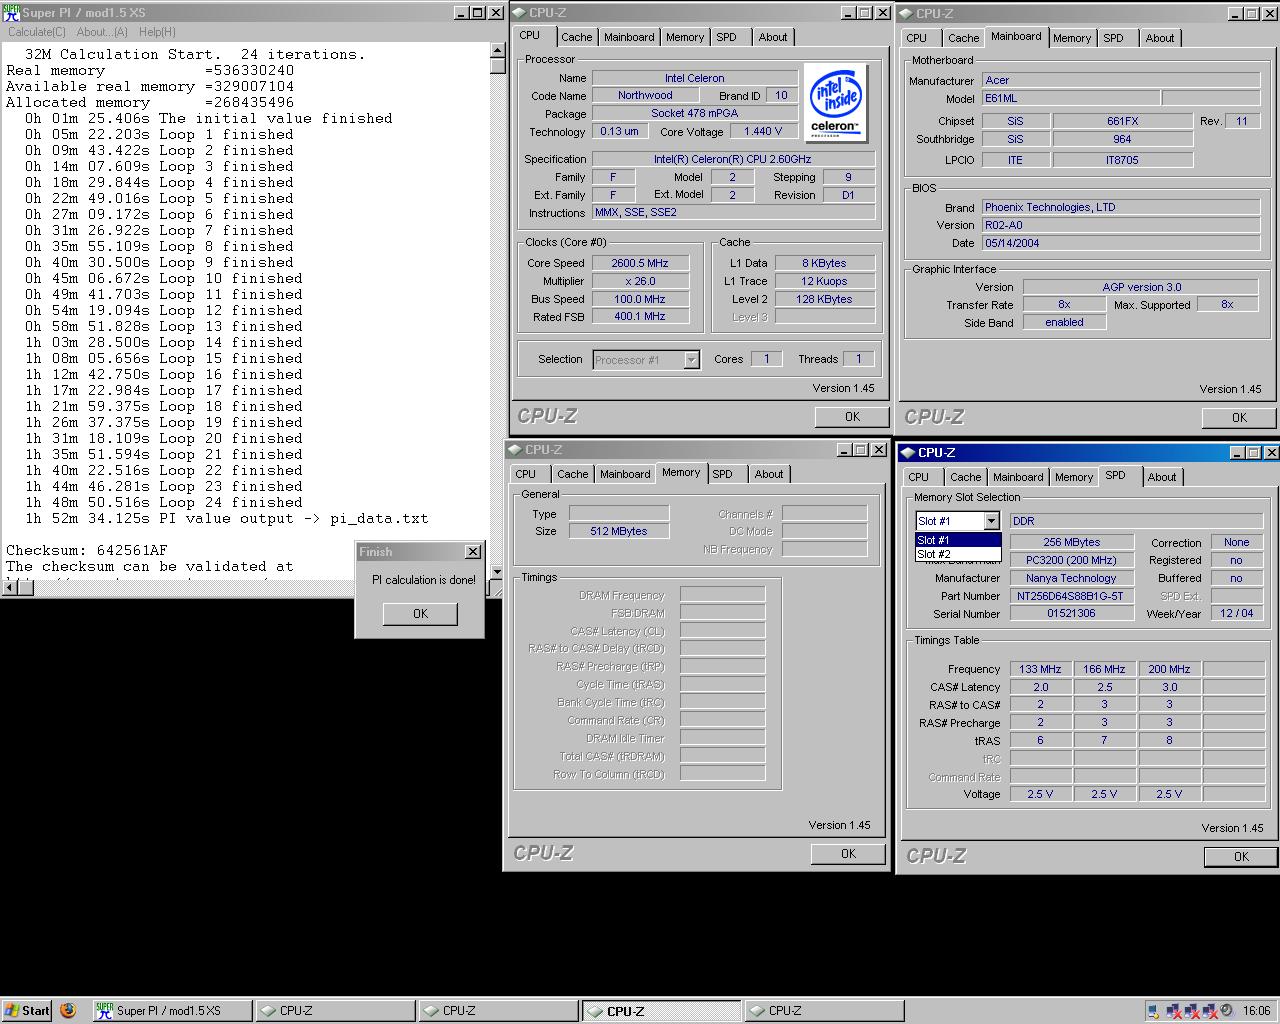This screenshot has height=1024, width=1280.
Task: Click the volume speaker tray icon
Action: [x=1226, y=1011]
